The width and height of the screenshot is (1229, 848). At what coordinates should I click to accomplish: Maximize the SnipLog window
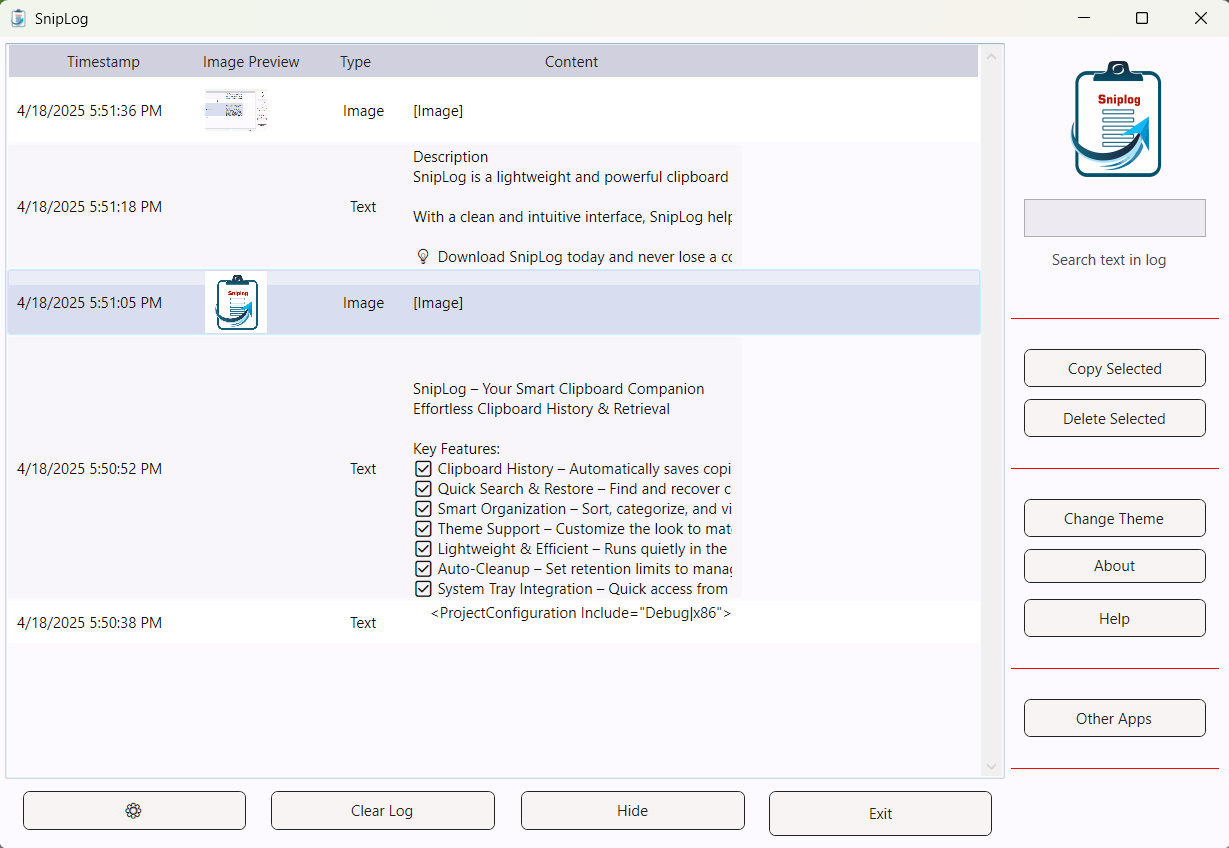[1142, 18]
